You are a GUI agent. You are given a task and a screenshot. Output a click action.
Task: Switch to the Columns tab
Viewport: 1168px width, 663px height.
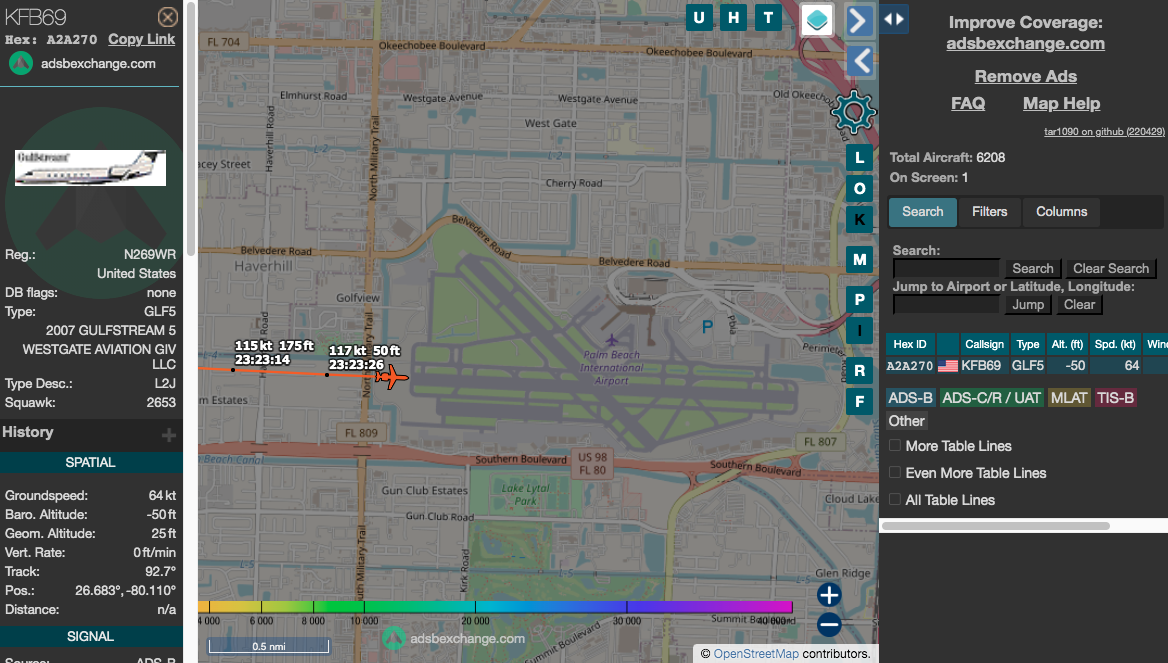tap(1061, 212)
